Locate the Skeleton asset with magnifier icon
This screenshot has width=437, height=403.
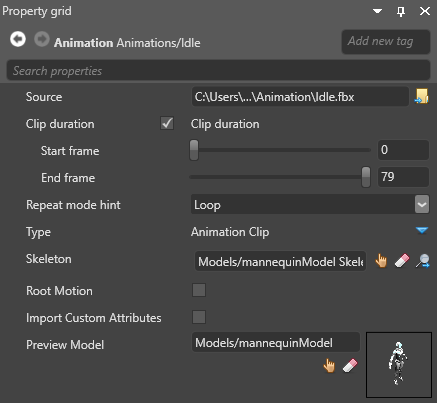(x=422, y=261)
